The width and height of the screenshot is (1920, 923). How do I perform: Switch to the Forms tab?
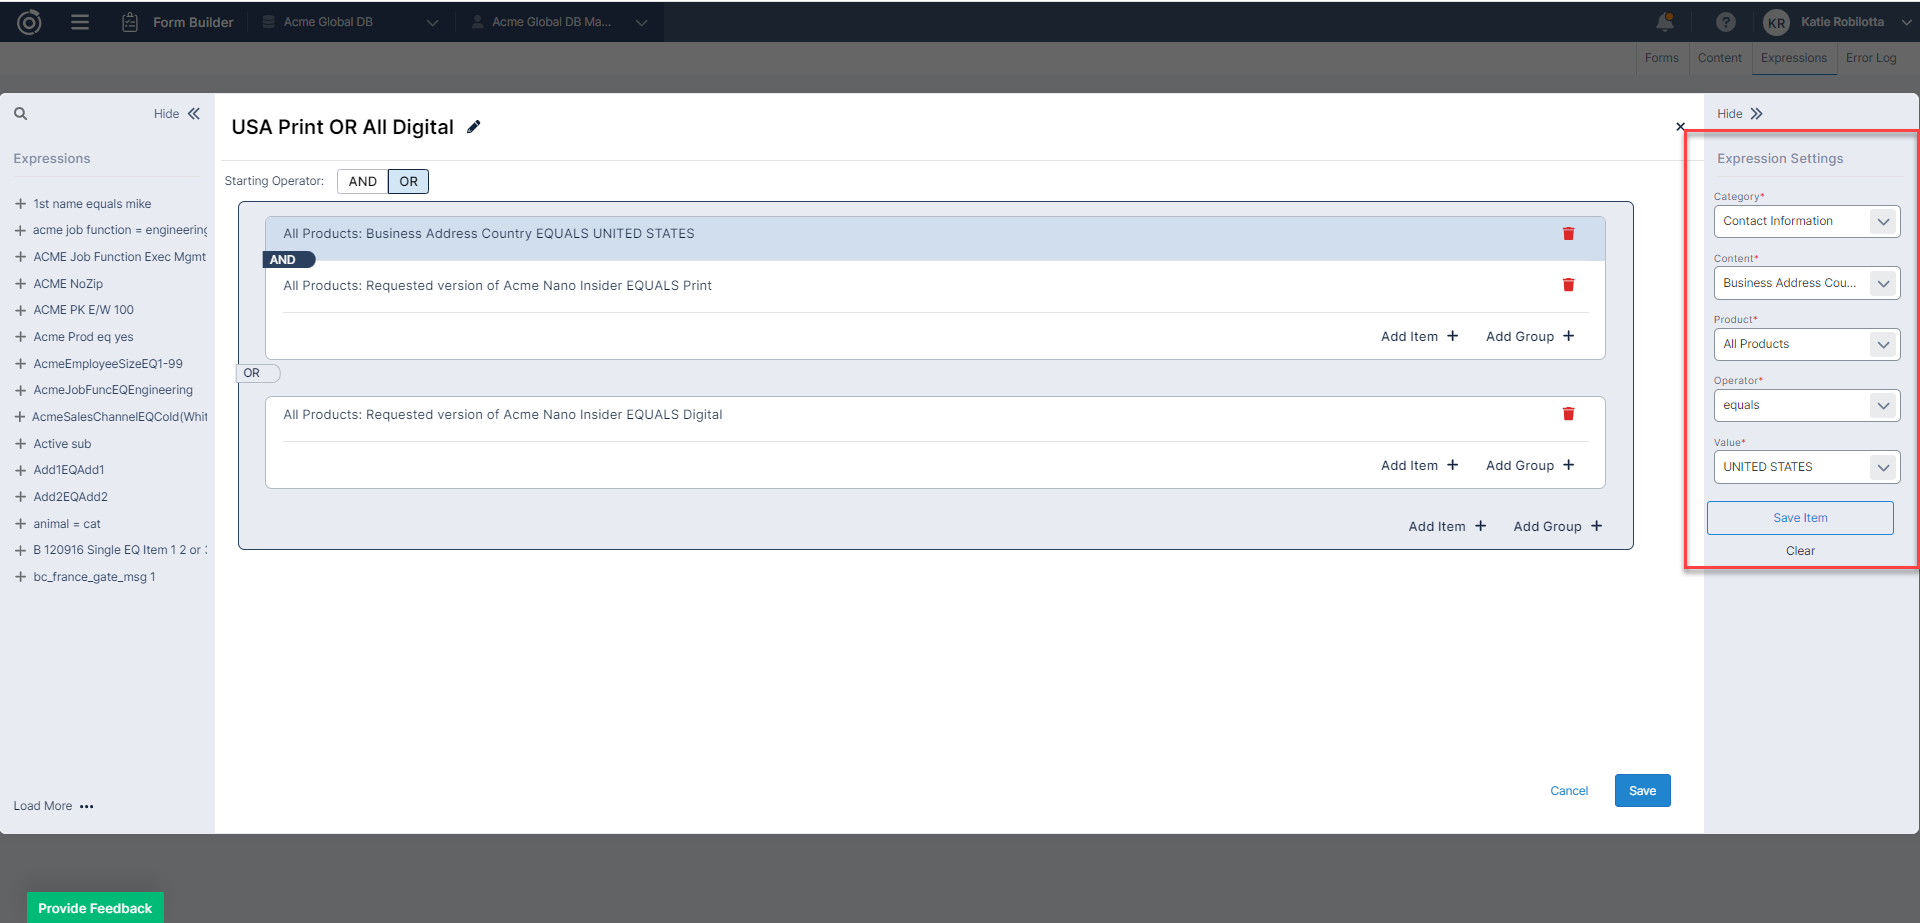click(x=1661, y=58)
